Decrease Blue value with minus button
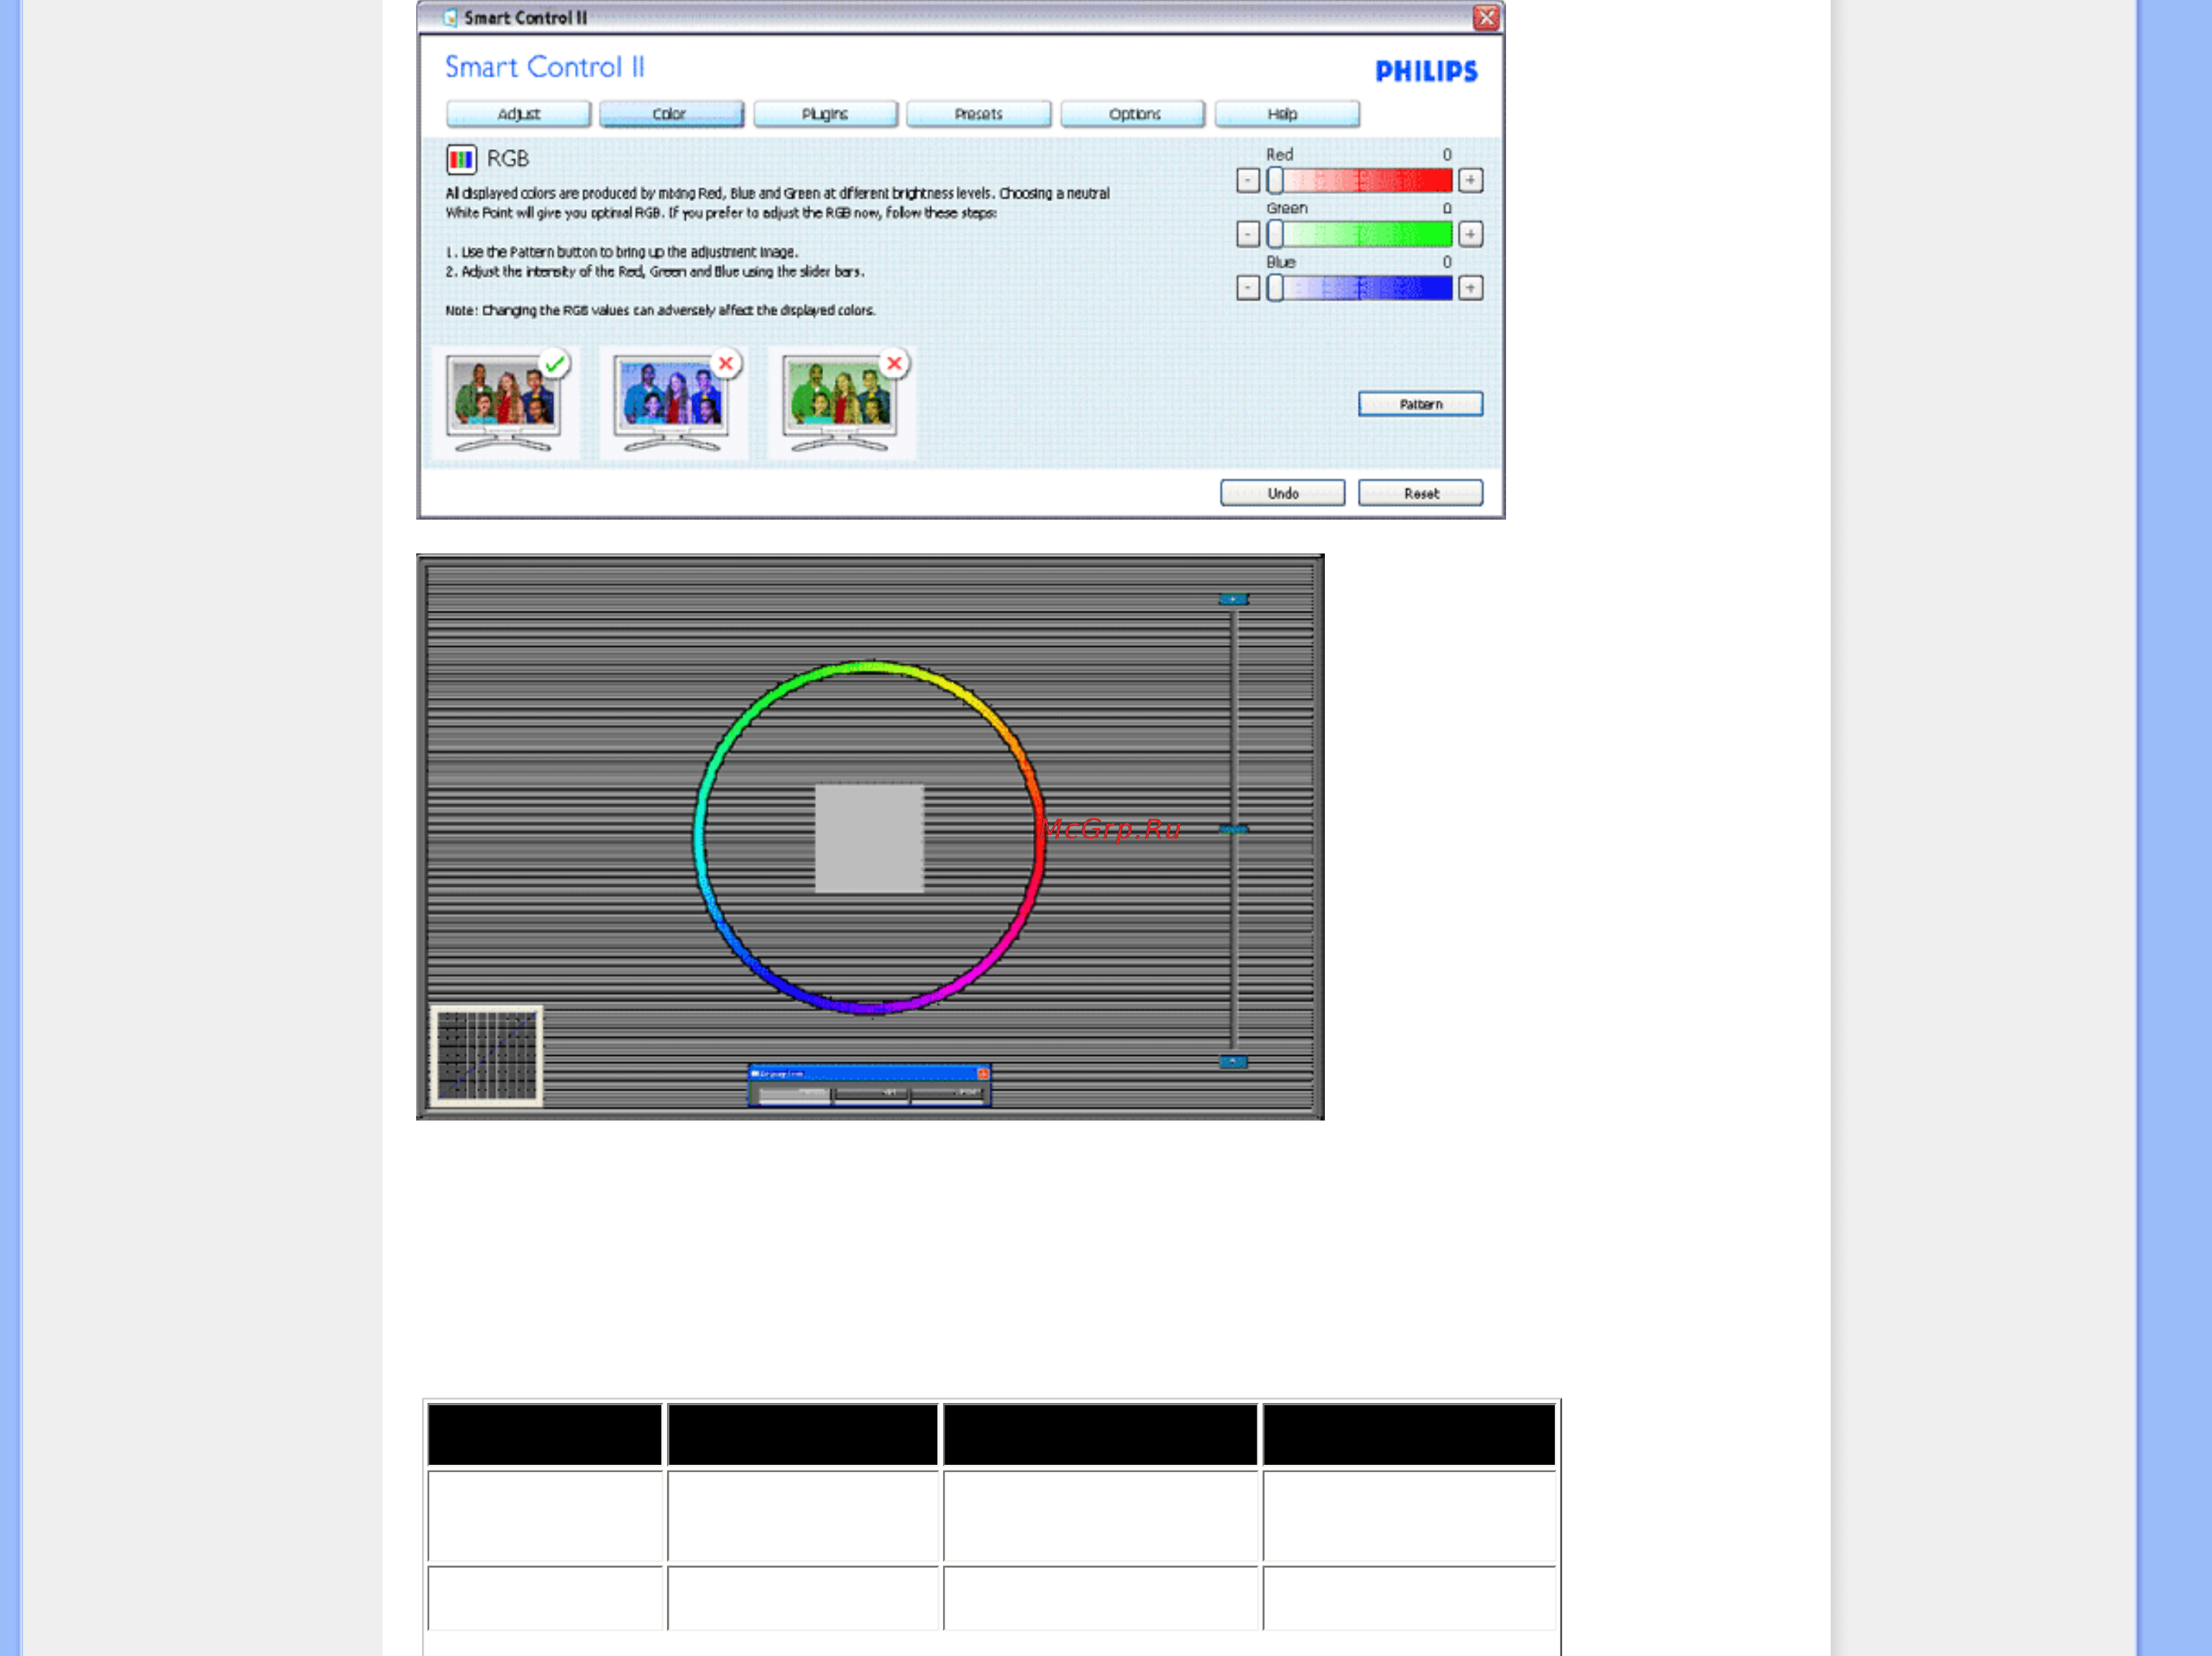The height and width of the screenshot is (1656, 2212). pyautogui.click(x=1247, y=288)
